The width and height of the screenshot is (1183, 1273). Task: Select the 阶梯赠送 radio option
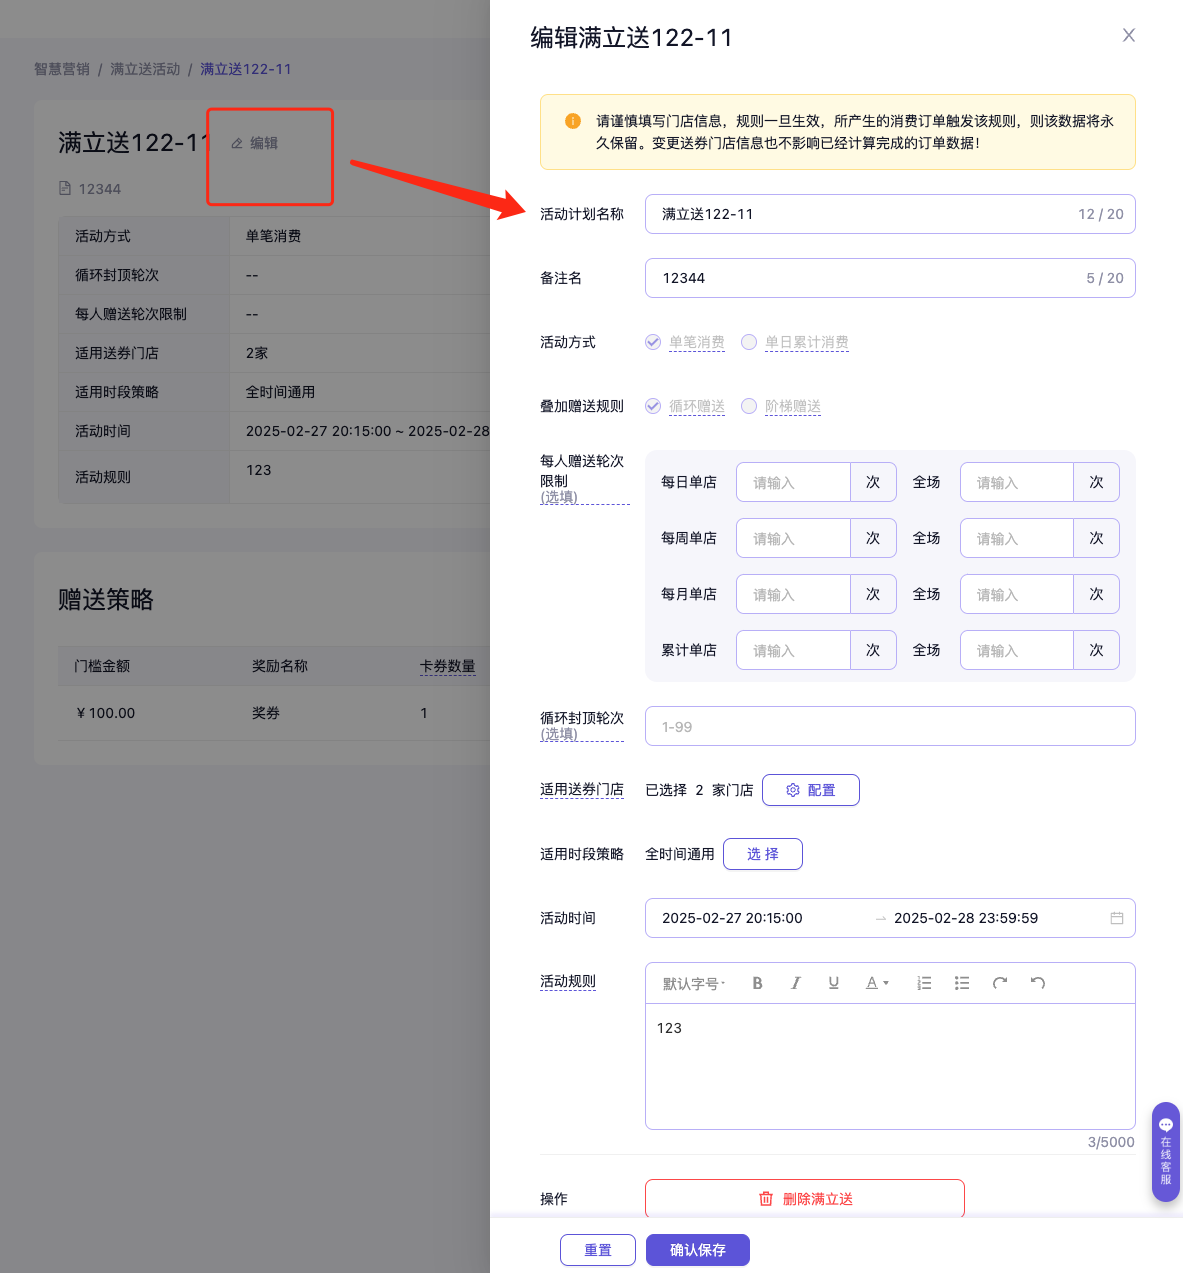(x=749, y=406)
